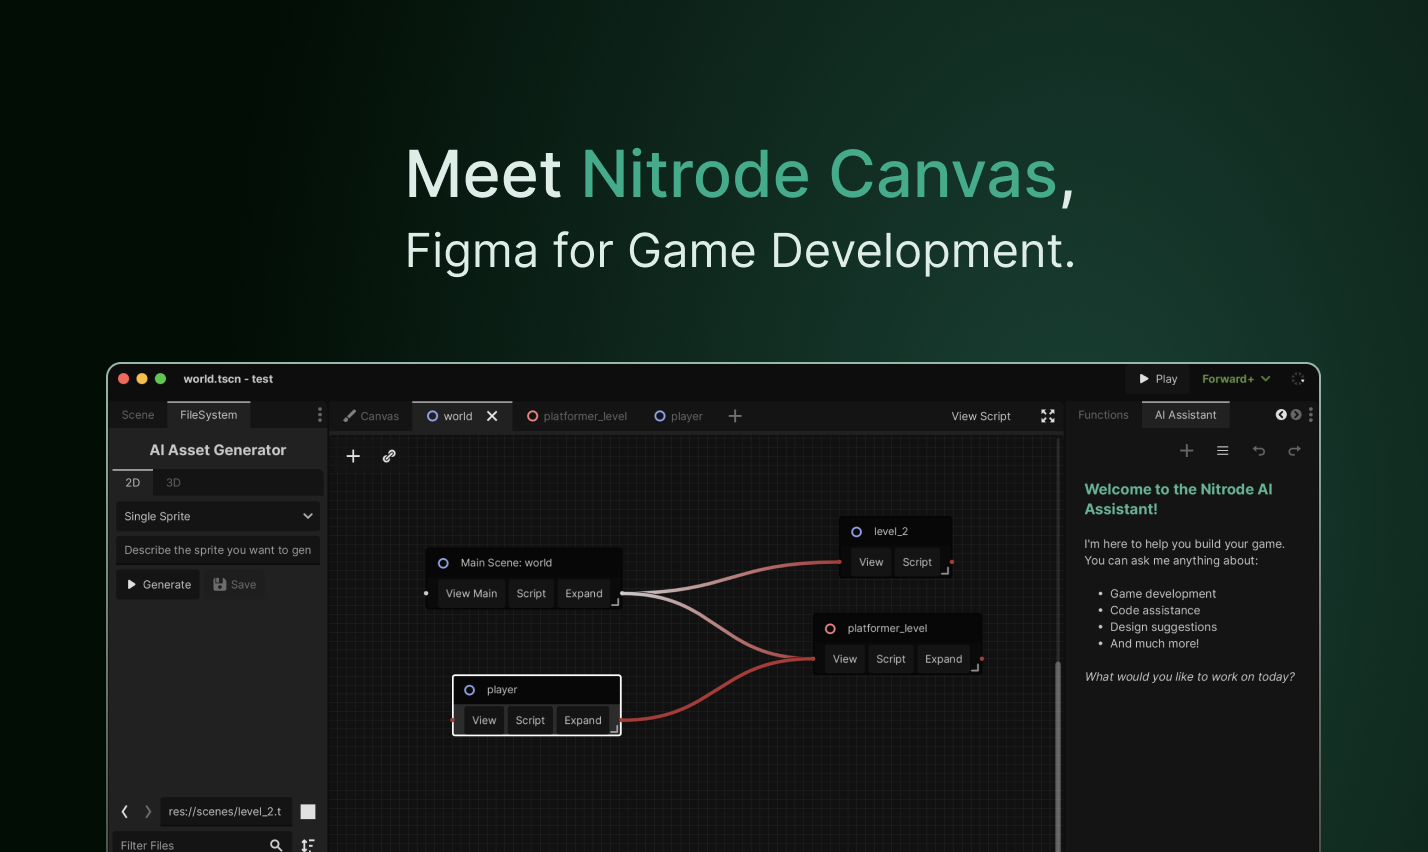Click the level_2 node circle icon
Screen dimensions: 1428x852
point(856,532)
